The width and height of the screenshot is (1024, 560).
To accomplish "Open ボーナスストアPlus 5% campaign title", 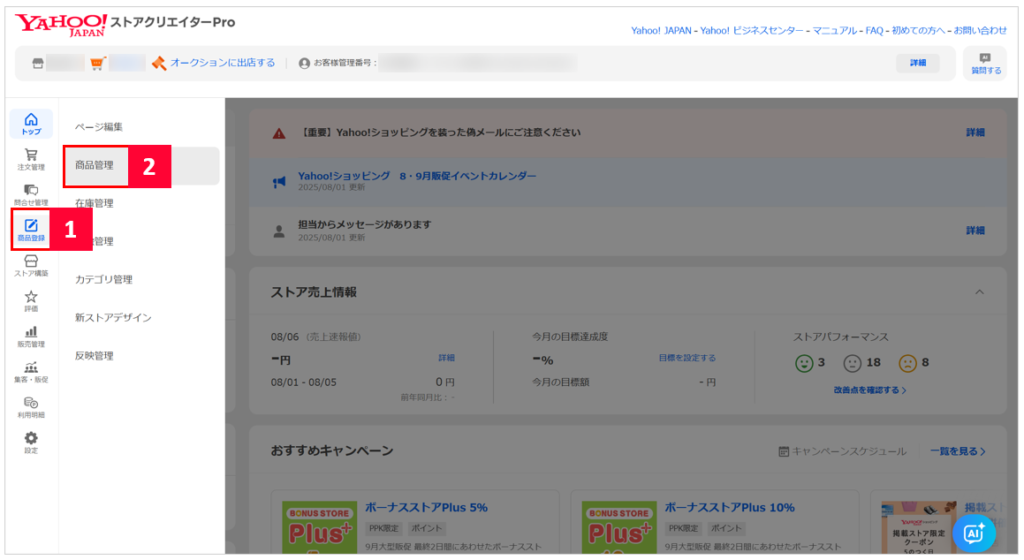I will [426, 507].
